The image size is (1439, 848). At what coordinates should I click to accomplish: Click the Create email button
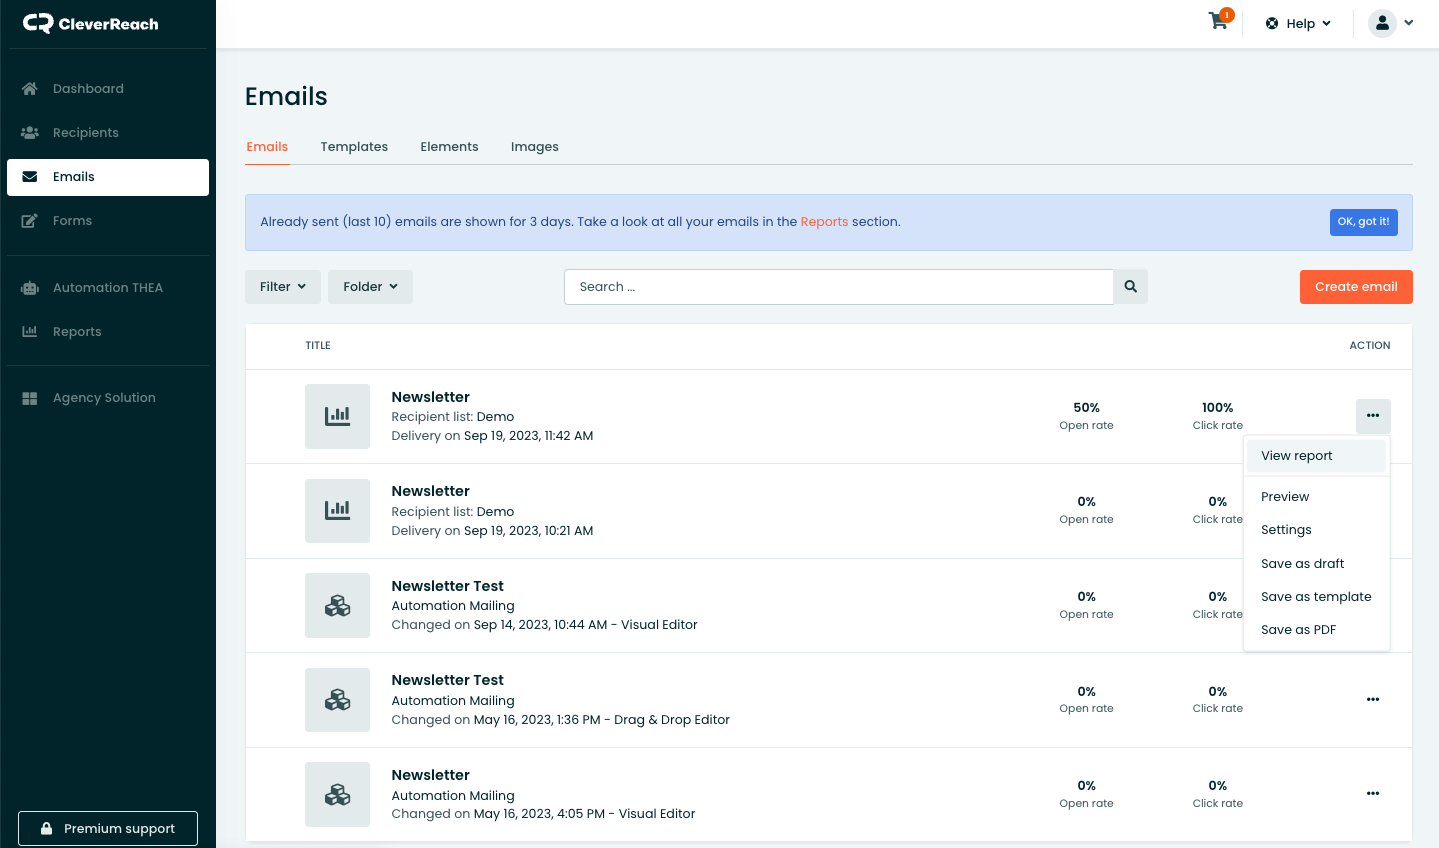click(1356, 287)
